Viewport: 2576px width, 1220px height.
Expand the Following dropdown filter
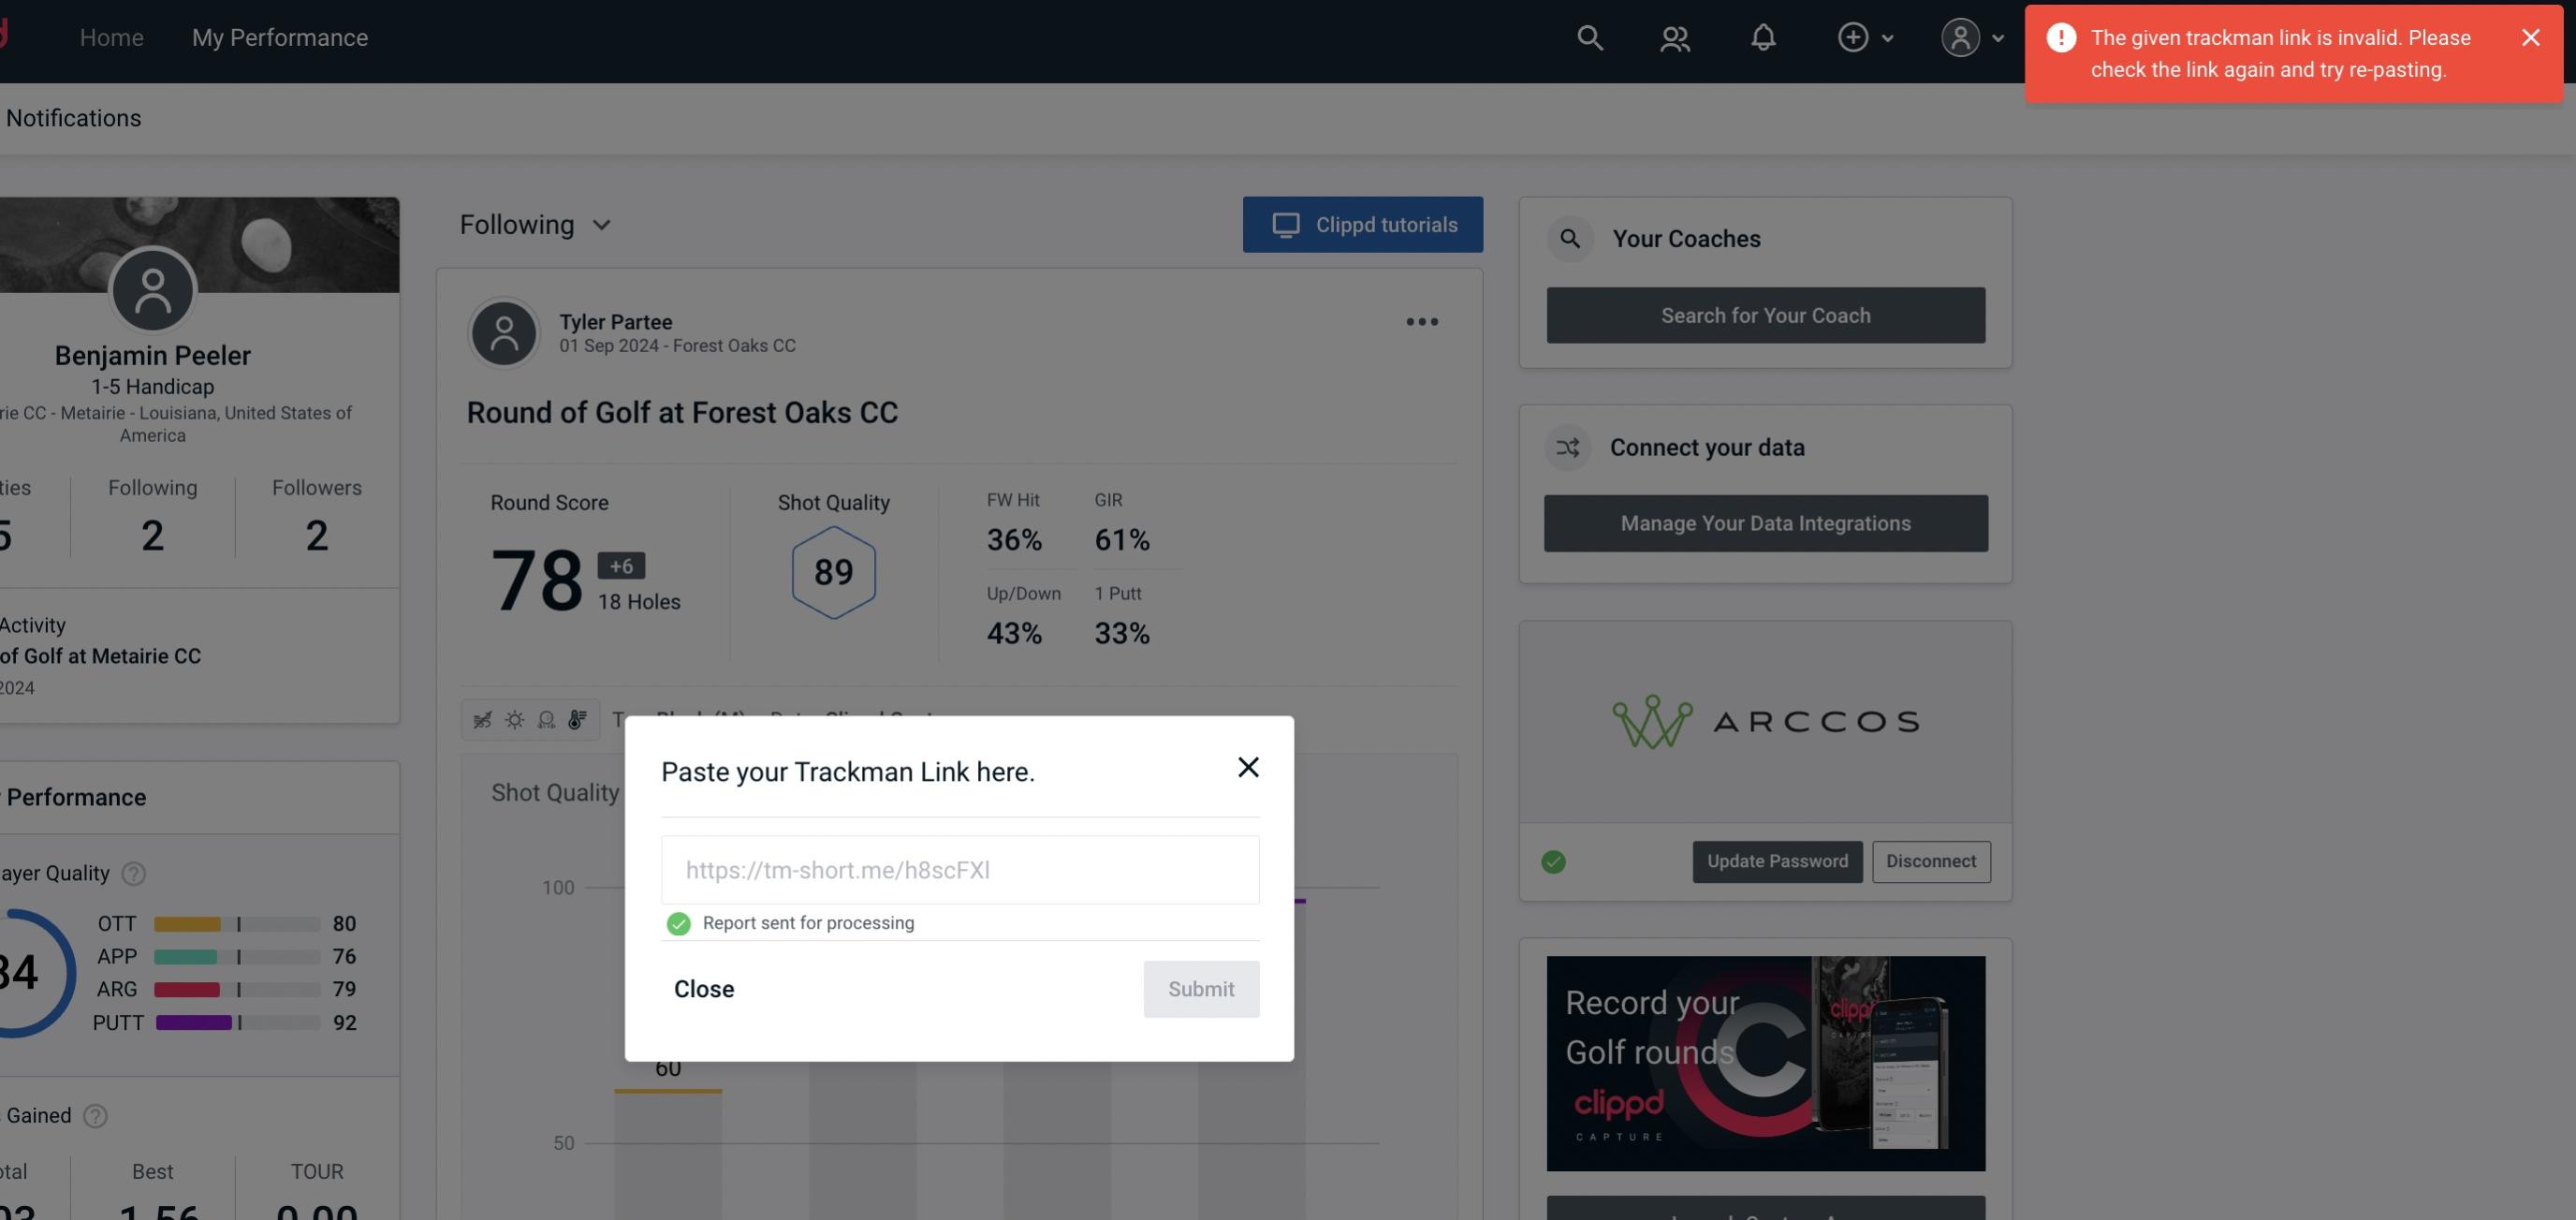tap(535, 224)
